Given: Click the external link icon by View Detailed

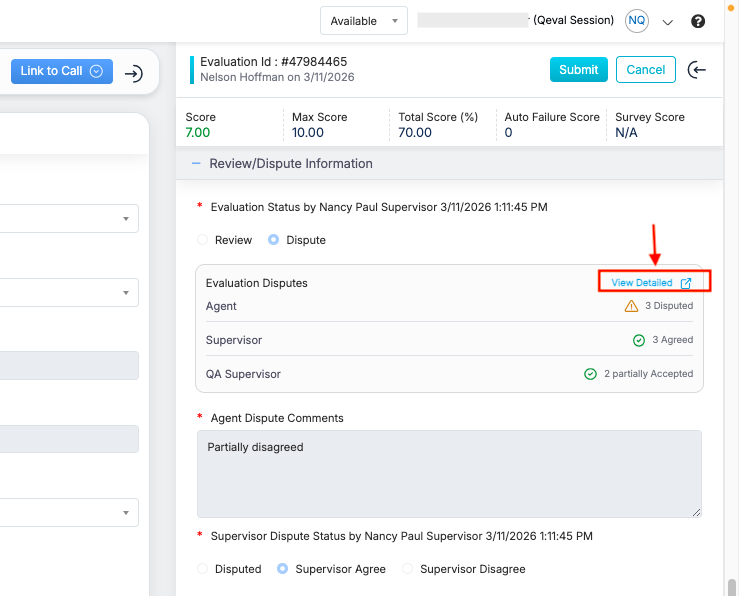Looking at the screenshot, I should pos(686,283).
